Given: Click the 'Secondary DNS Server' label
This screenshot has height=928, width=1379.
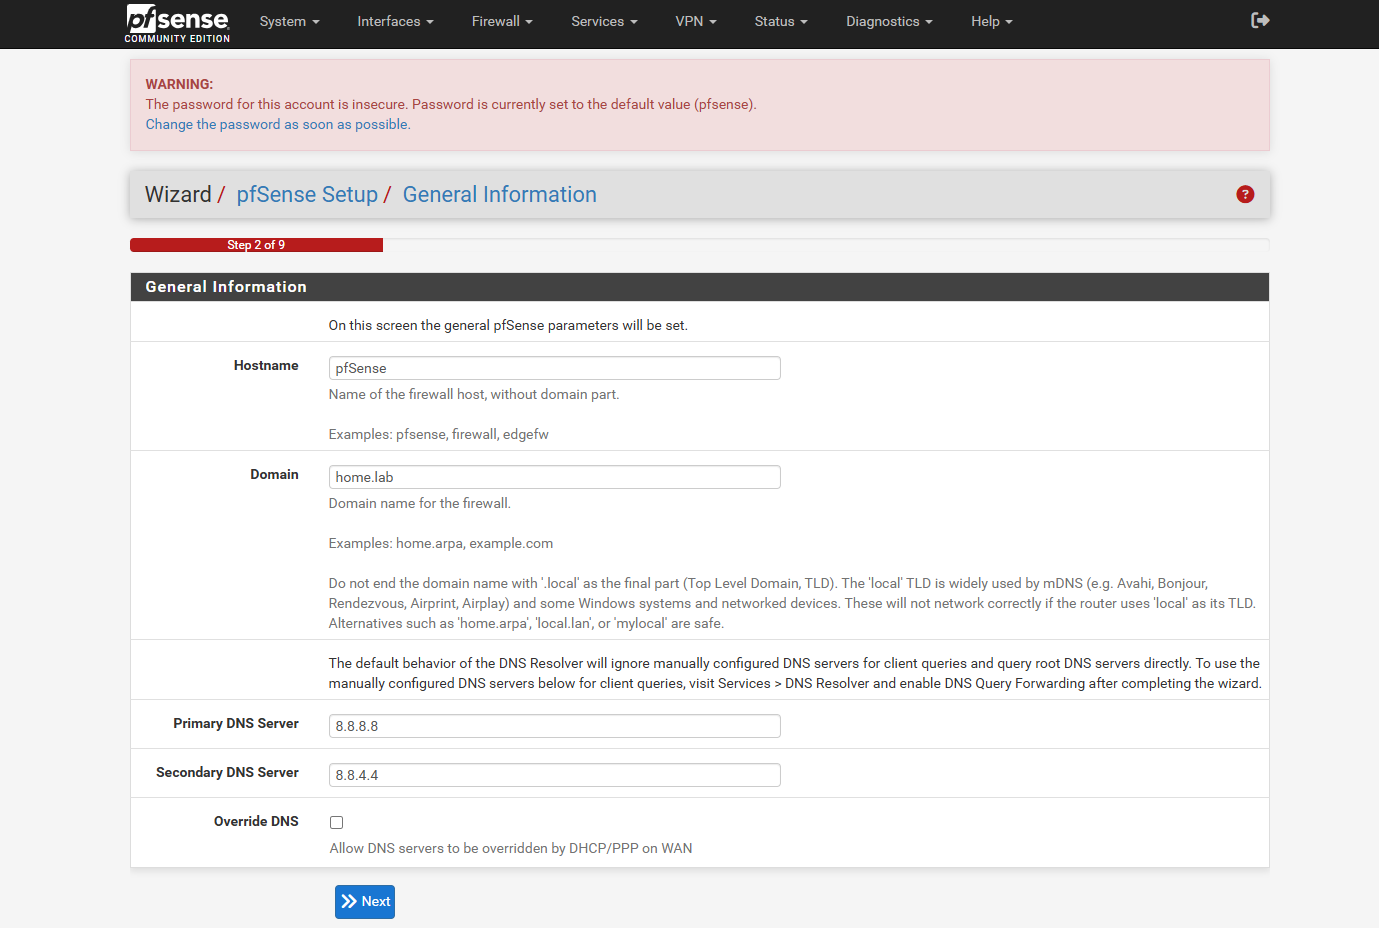Looking at the screenshot, I should click(227, 772).
